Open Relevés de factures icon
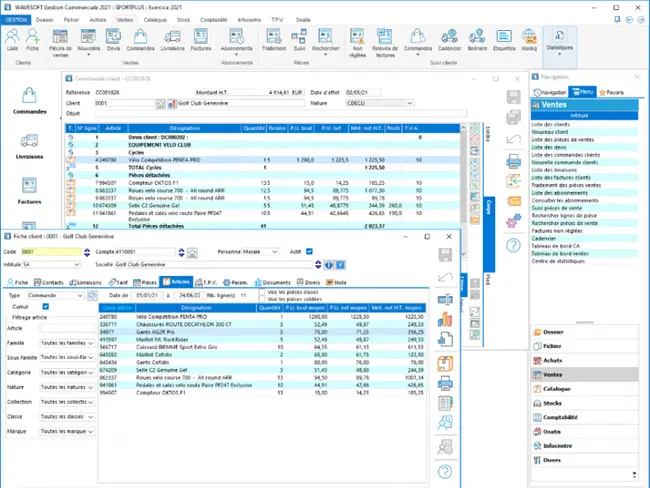The height and width of the screenshot is (488, 650). [385, 43]
